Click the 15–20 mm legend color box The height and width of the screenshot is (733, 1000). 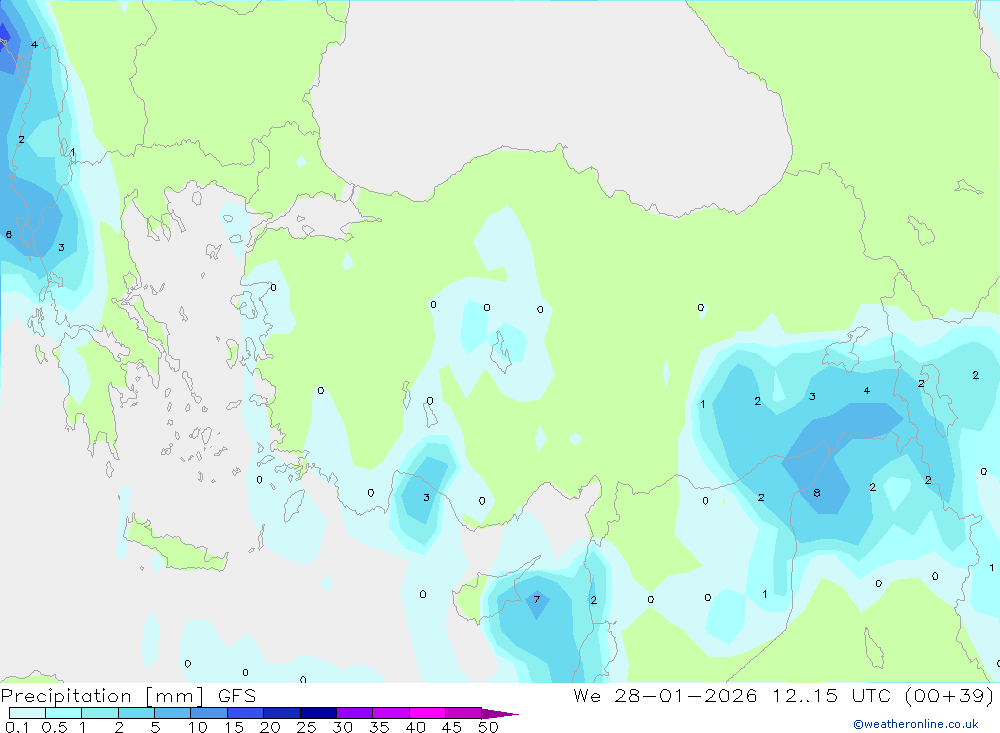pos(246,713)
